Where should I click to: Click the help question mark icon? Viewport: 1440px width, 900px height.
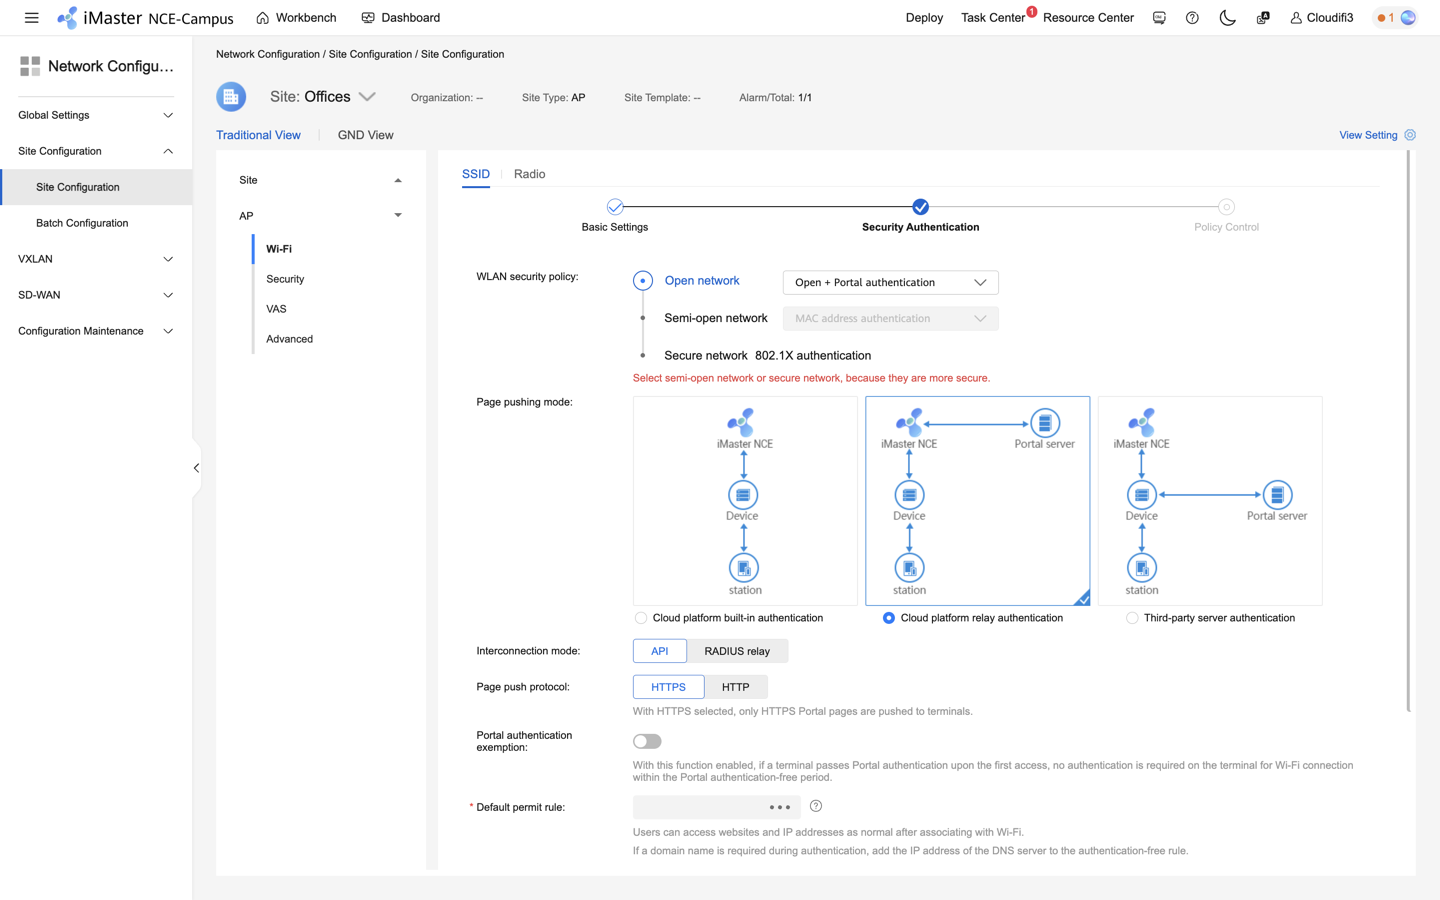pos(1192,17)
